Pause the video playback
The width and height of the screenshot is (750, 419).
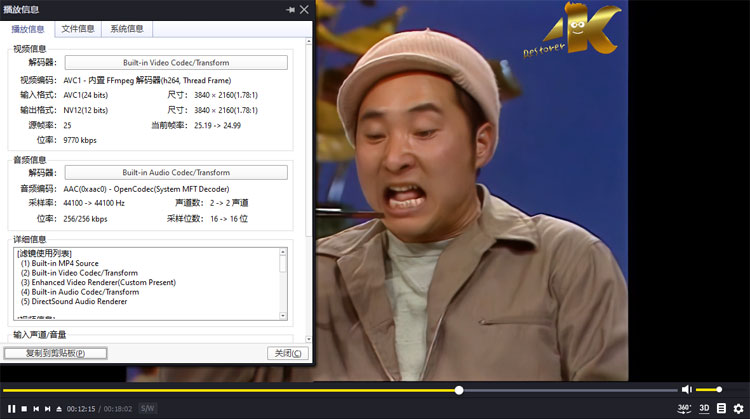[x=11, y=408]
